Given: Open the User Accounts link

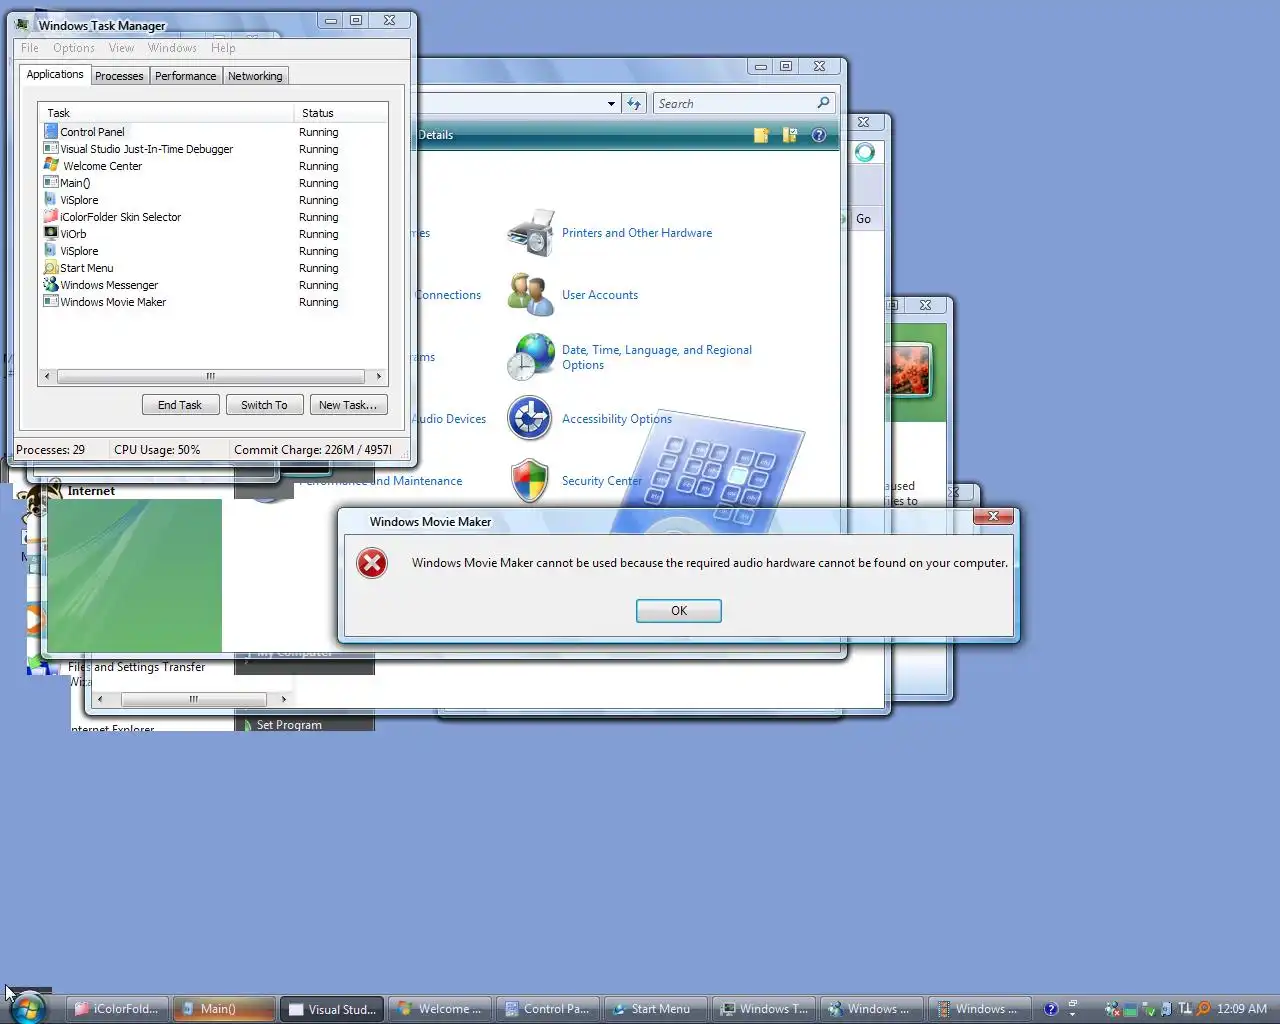Looking at the screenshot, I should [600, 295].
